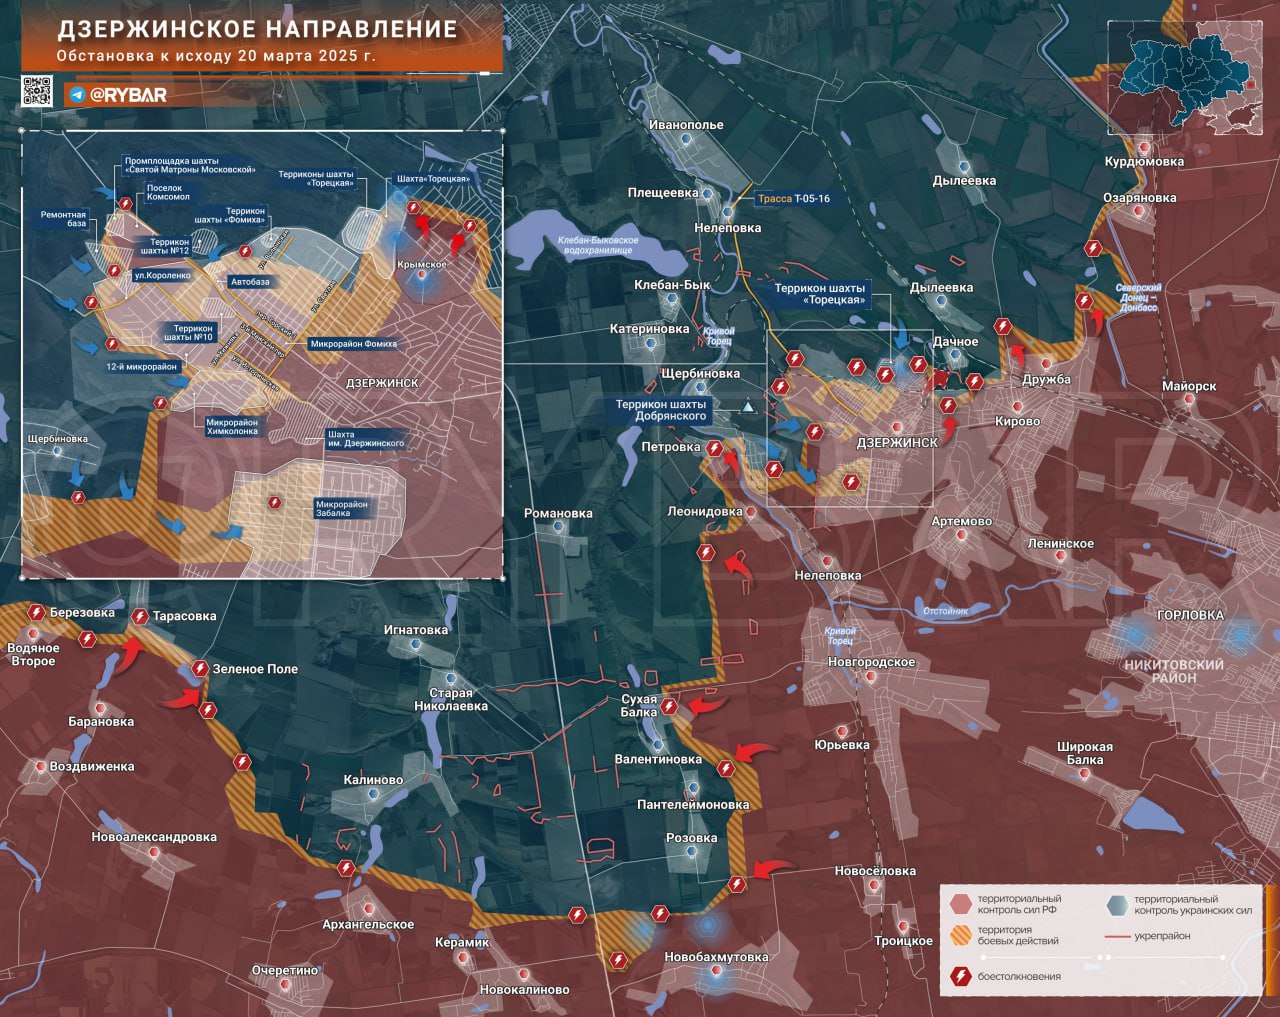Click the red Russian control legend swatch
The width and height of the screenshot is (1280, 1017).
click(x=961, y=904)
